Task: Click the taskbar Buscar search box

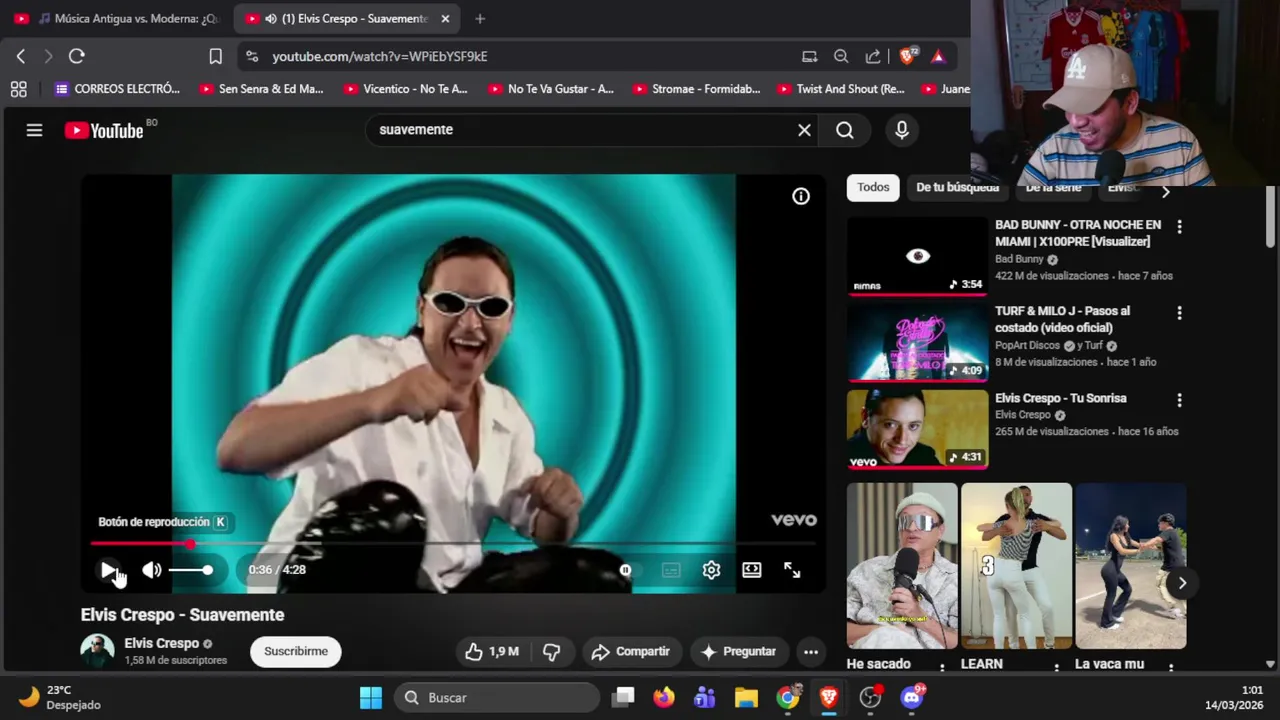Action: point(496,698)
